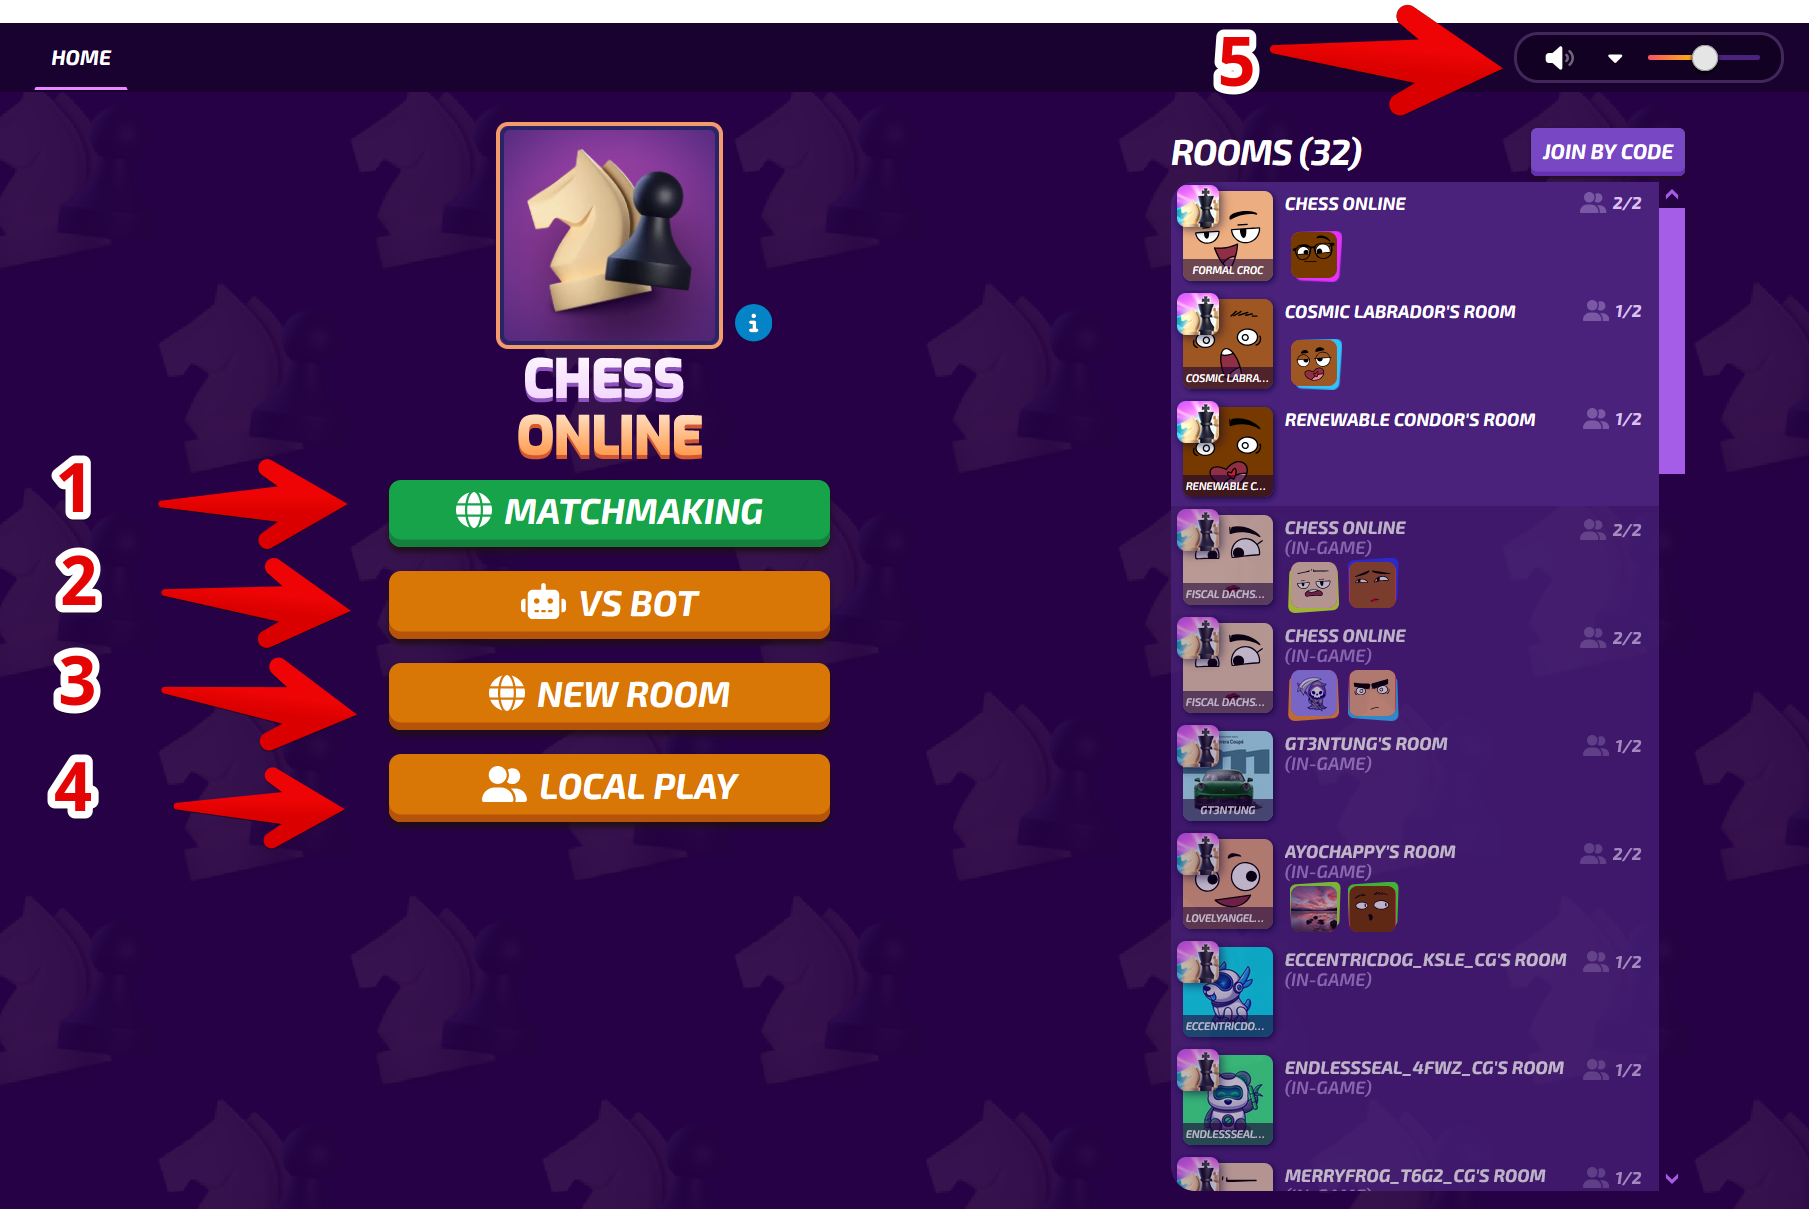Start Matchmaking

pyautogui.click(x=609, y=512)
